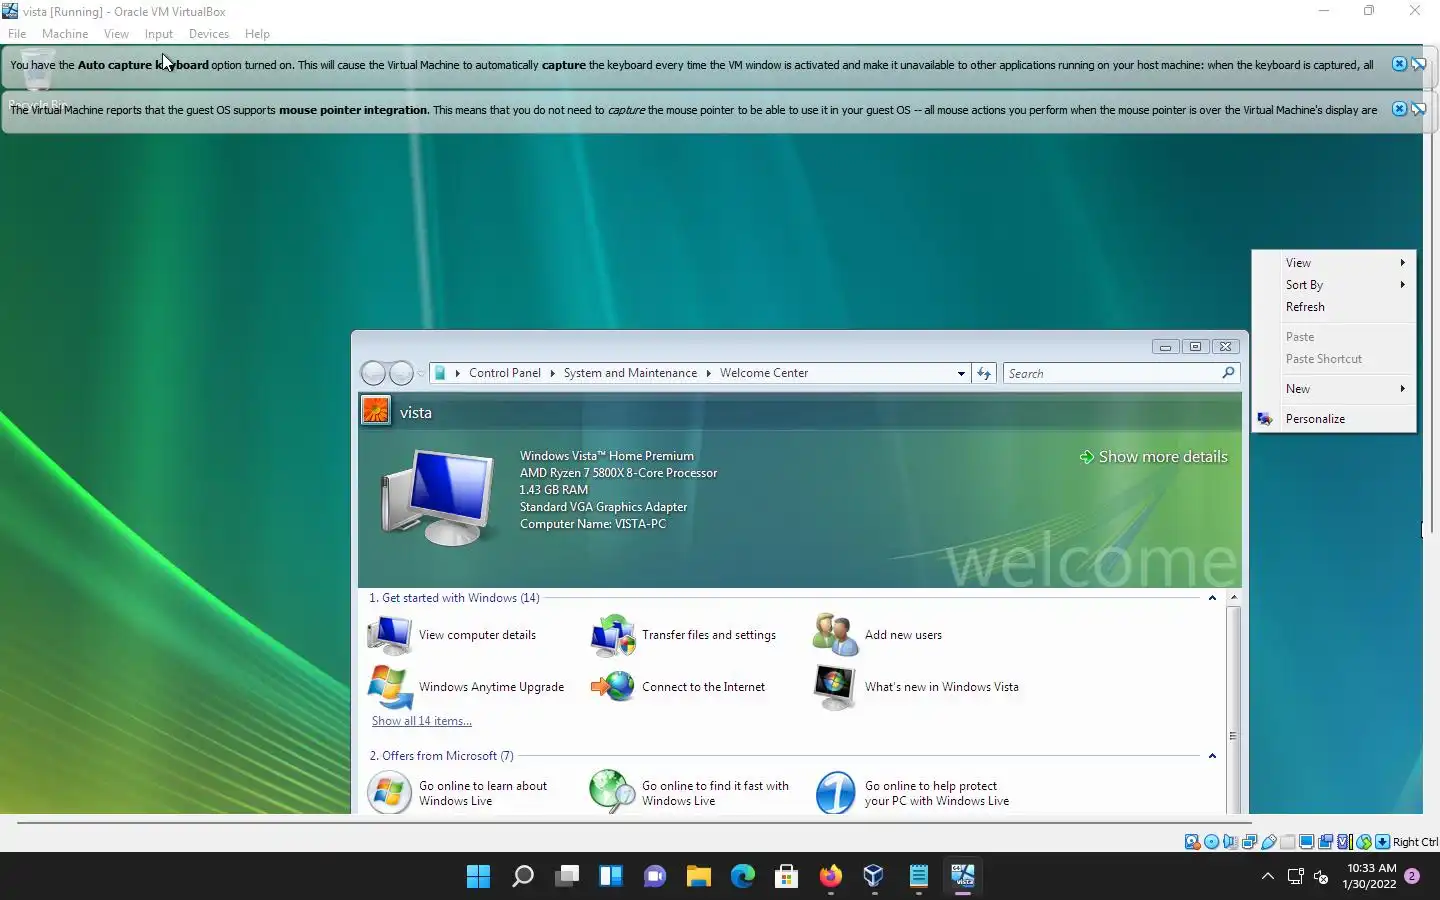Click the scroll-up arrow of Welcome Center scrollbar
This screenshot has width=1440, height=900.
click(x=1233, y=597)
